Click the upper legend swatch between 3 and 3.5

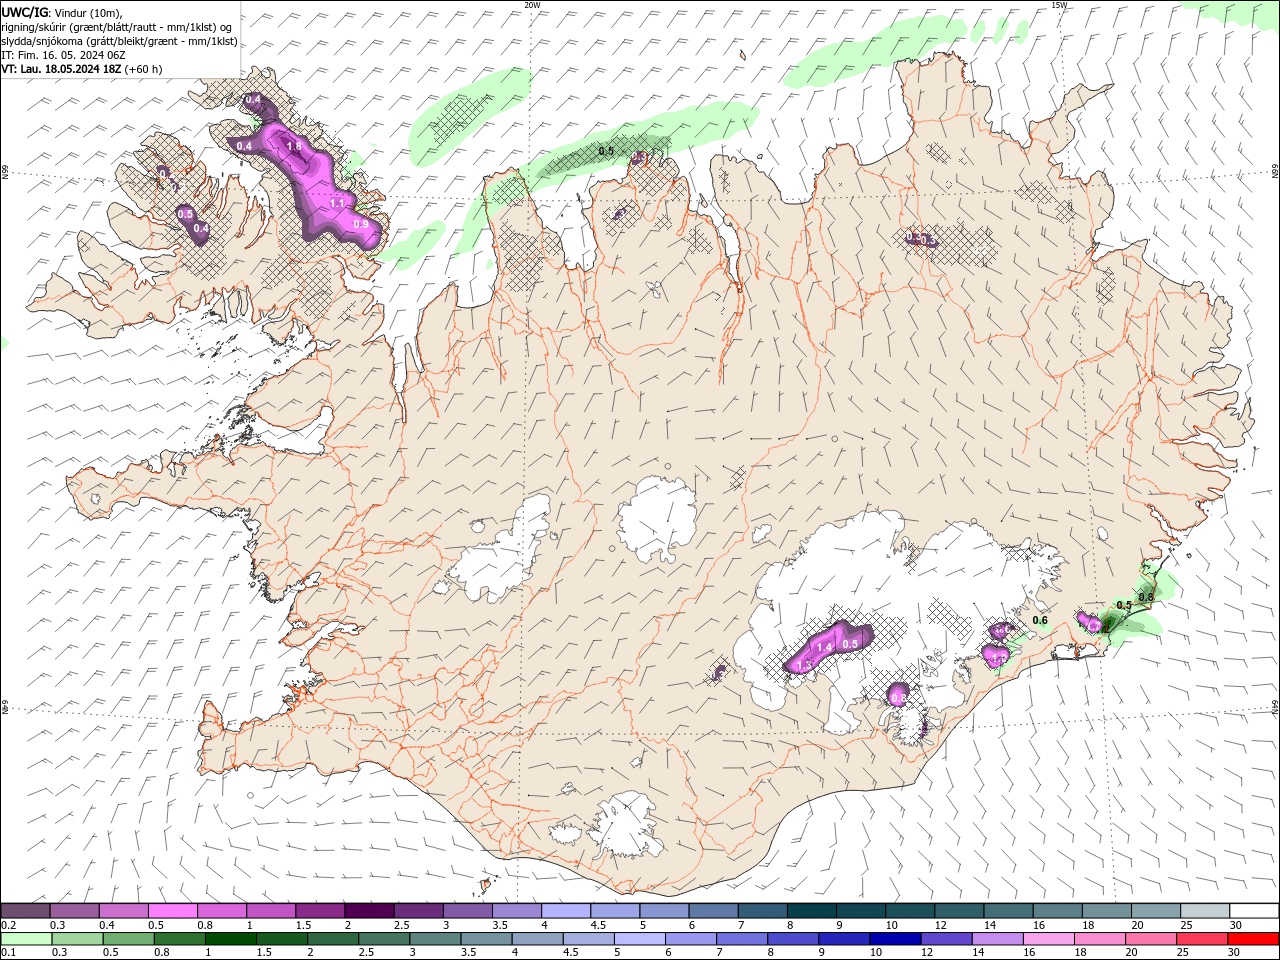click(x=467, y=911)
